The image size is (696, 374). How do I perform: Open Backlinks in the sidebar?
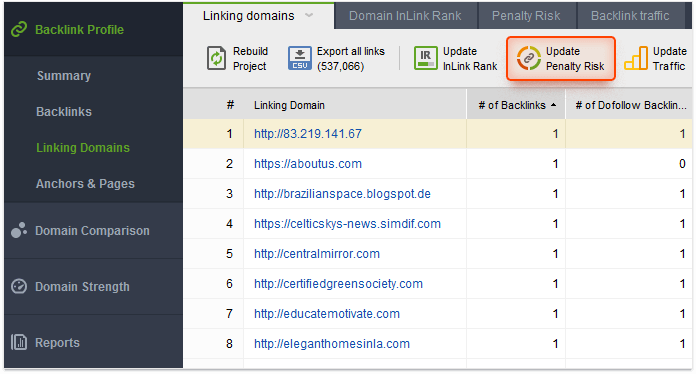point(64,112)
